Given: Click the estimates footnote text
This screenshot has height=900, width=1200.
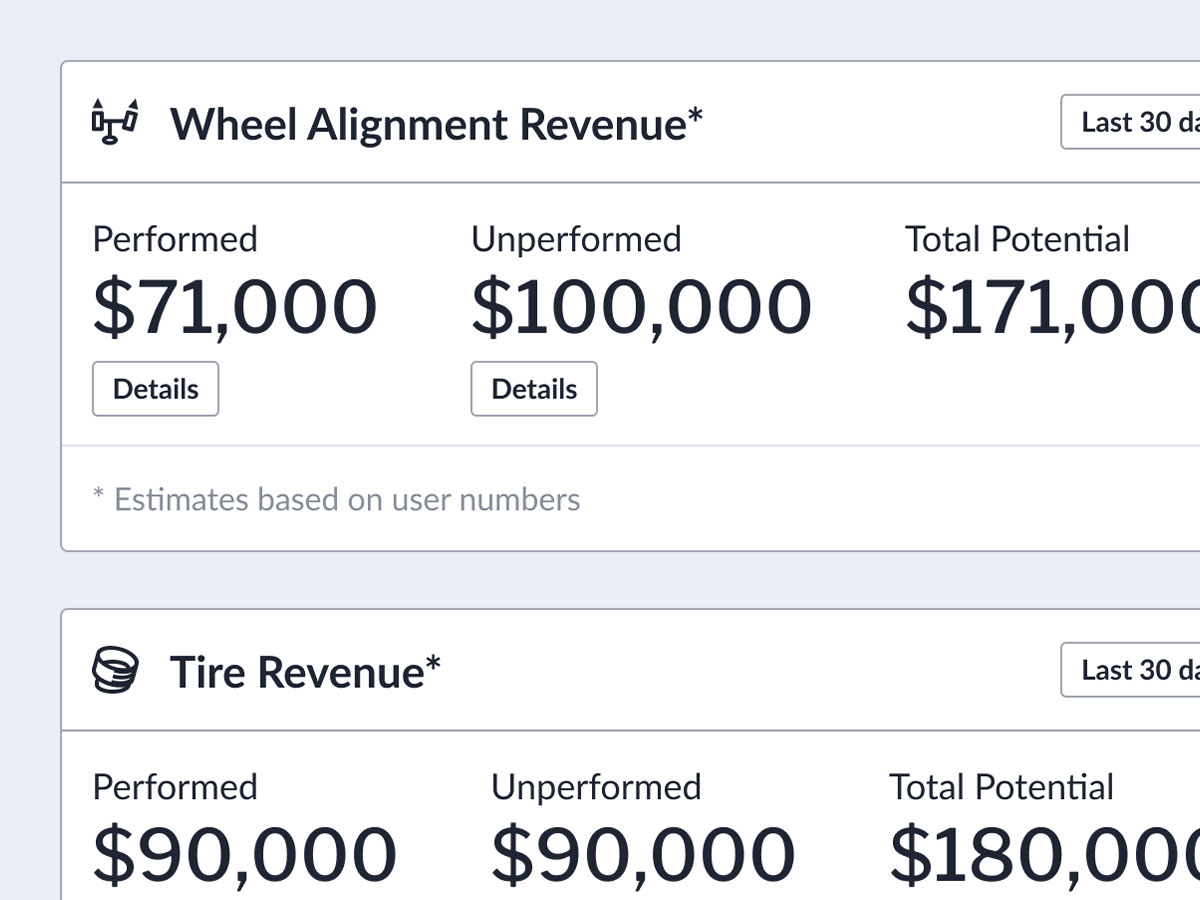Looking at the screenshot, I should pyautogui.click(x=336, y=499).
